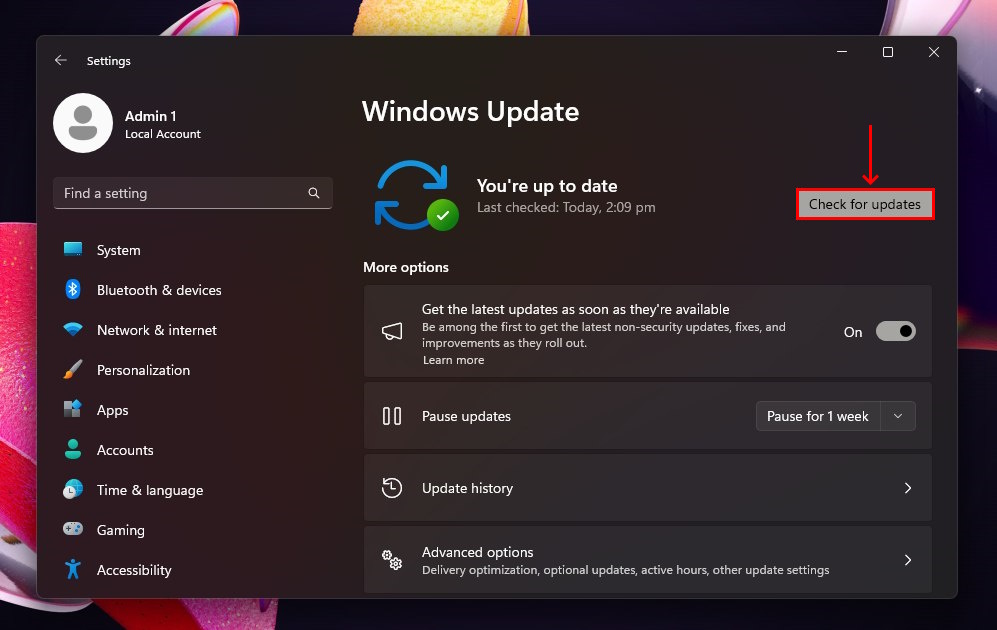This screenshot has width=997, height=630.
Task: Click the Pause updates label
Action: pos(466,416)
